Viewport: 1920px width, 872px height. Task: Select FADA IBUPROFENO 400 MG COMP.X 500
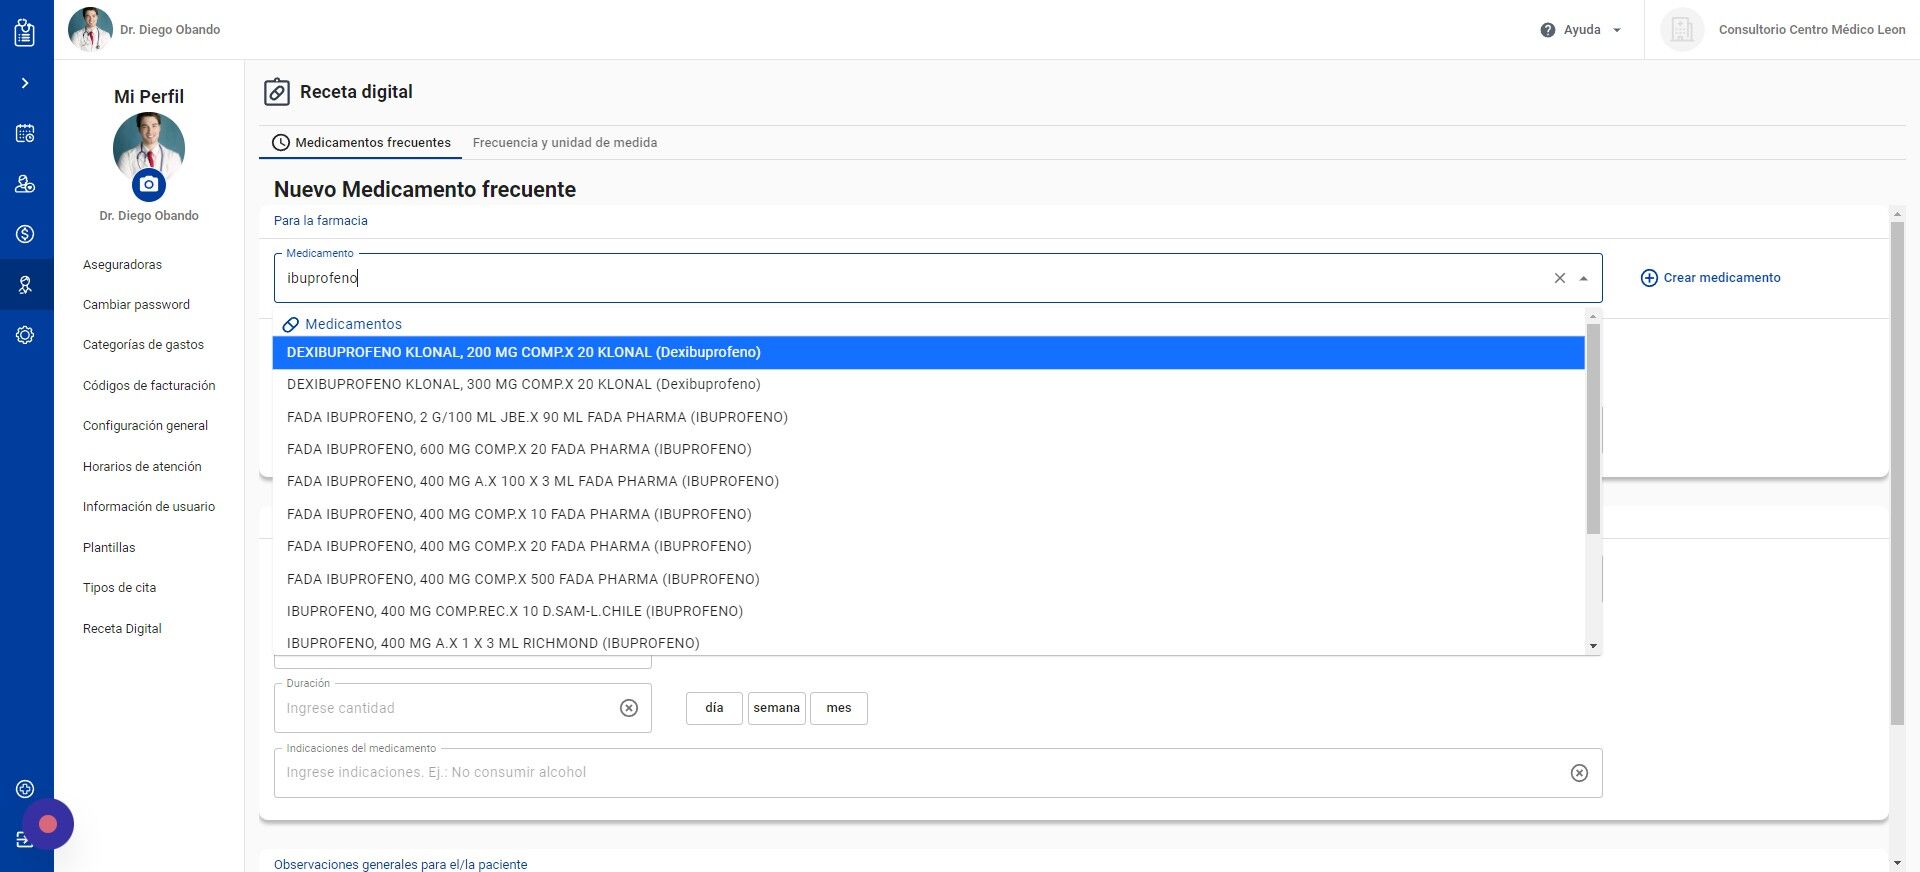point(928,579)
